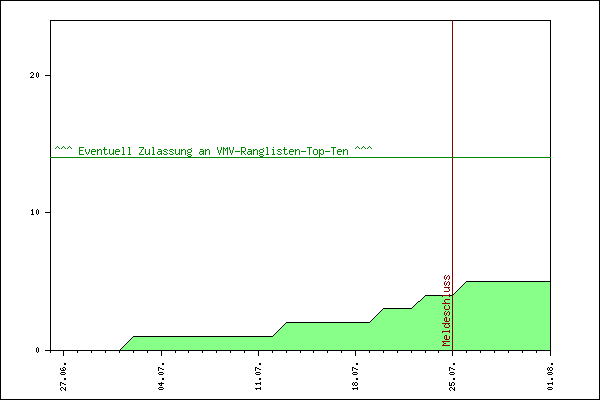Click the 0 value on y-axis
The image size is (600, 400).
click(x=37, y=350)
